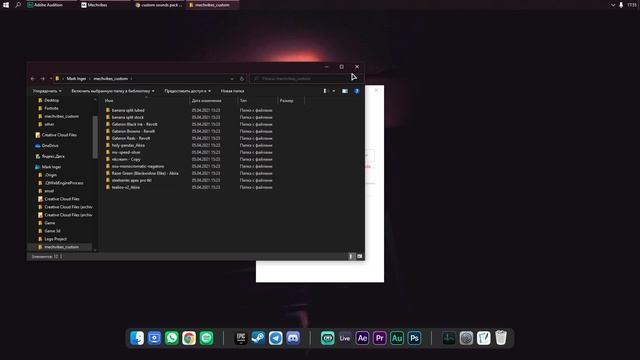Open the Предоставить доступ dropdown

point(188,91)
